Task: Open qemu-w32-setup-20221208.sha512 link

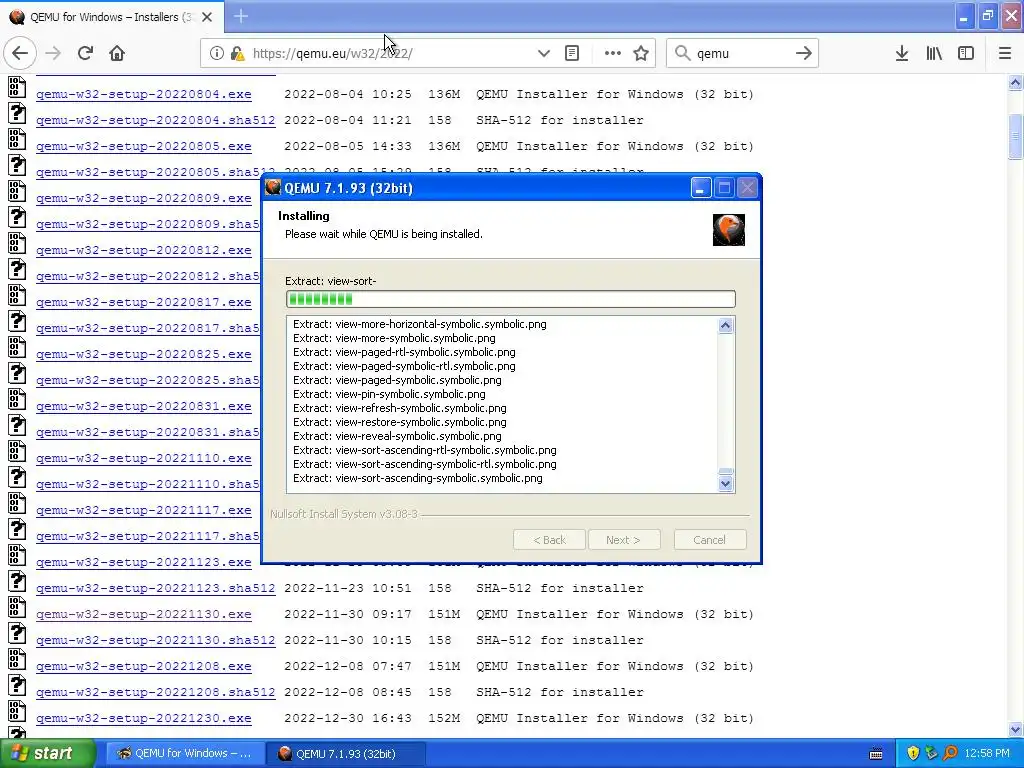Action: point(155,692)
